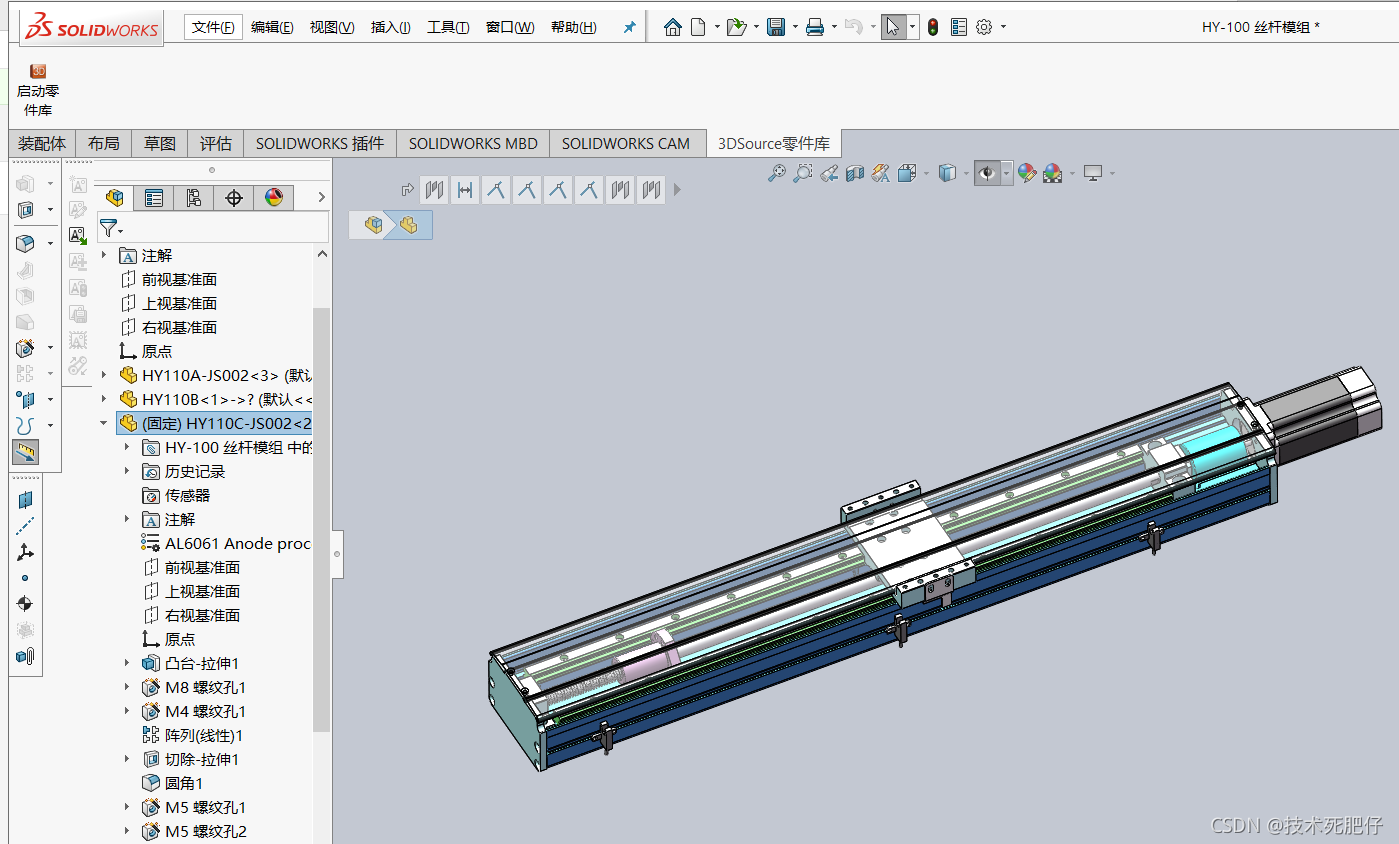Click the pin icon next to the Help menu
Screen dimensions: 1399x844
[629, 27]
